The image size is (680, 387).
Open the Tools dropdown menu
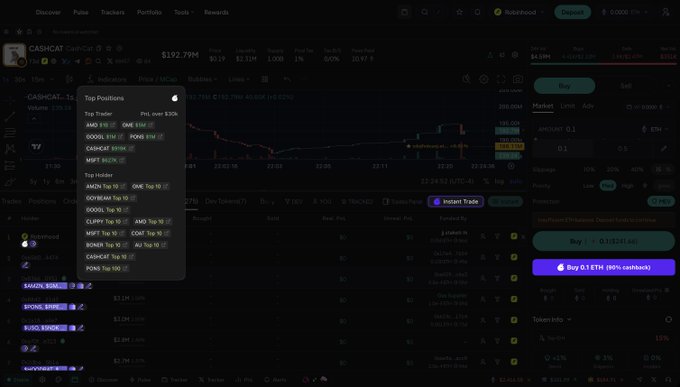point(184,12)
